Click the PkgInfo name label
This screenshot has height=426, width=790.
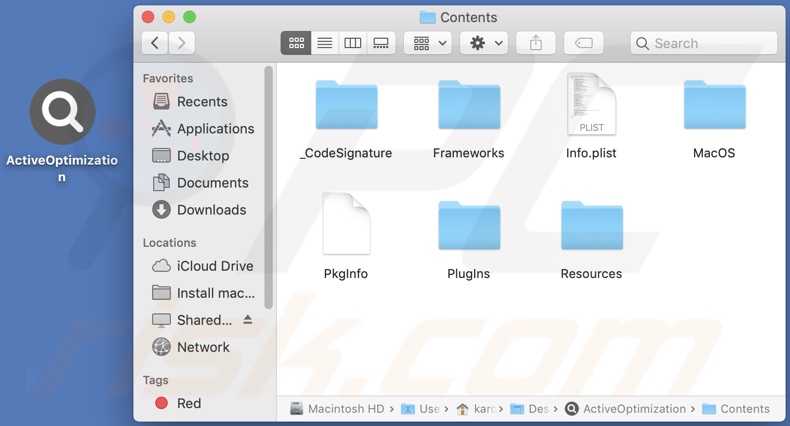[346, 274]
